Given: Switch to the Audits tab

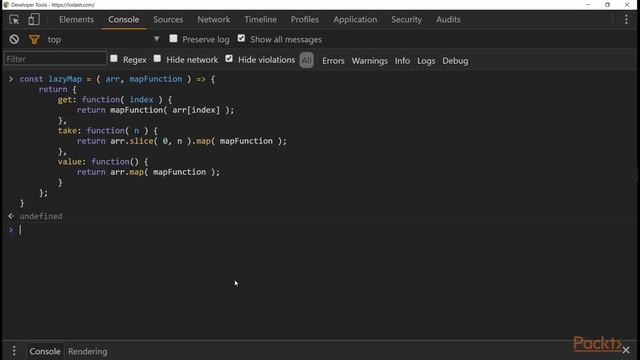Looking at the screenshot, I should tap(448, 19).
